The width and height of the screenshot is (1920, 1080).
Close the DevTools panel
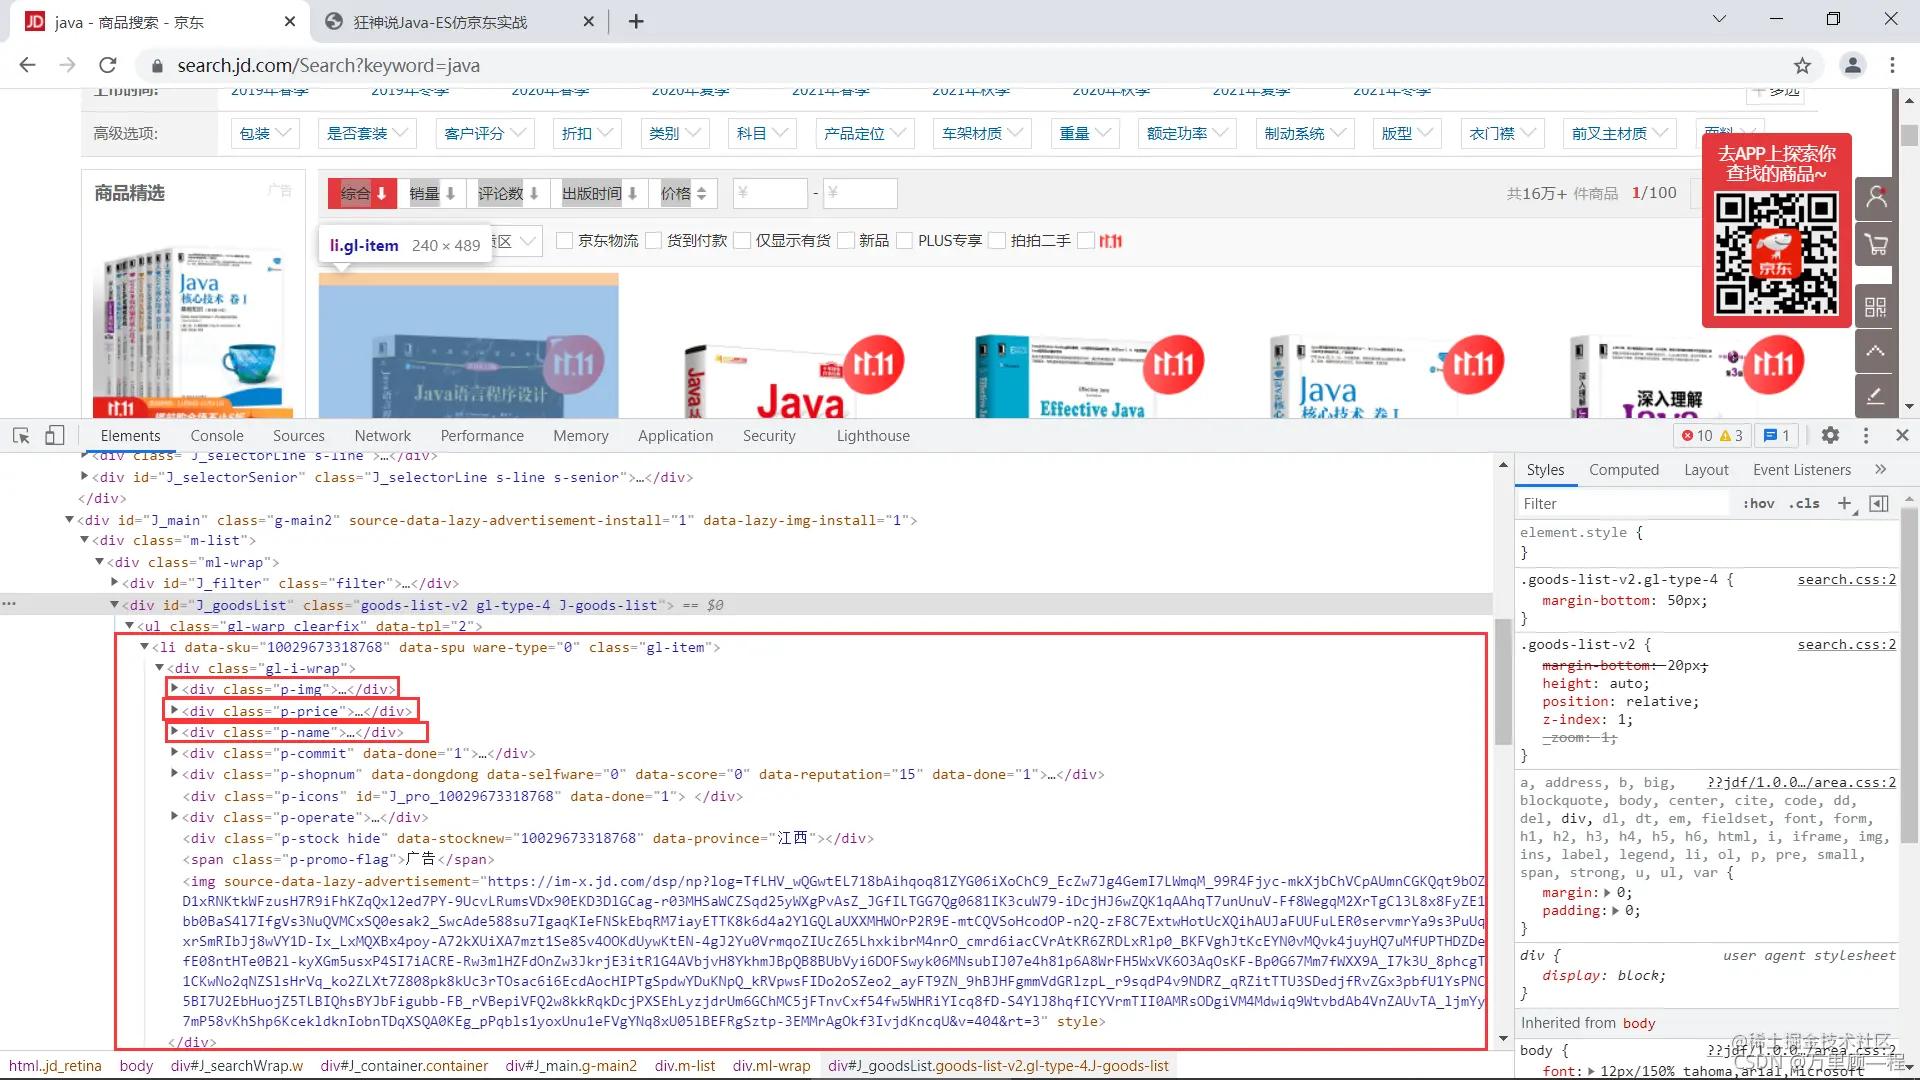1902,435
